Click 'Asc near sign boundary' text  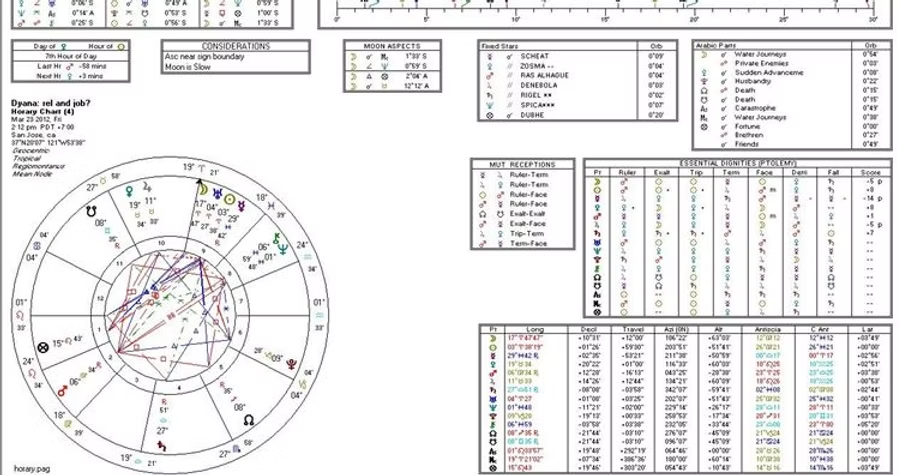(205, 57)
